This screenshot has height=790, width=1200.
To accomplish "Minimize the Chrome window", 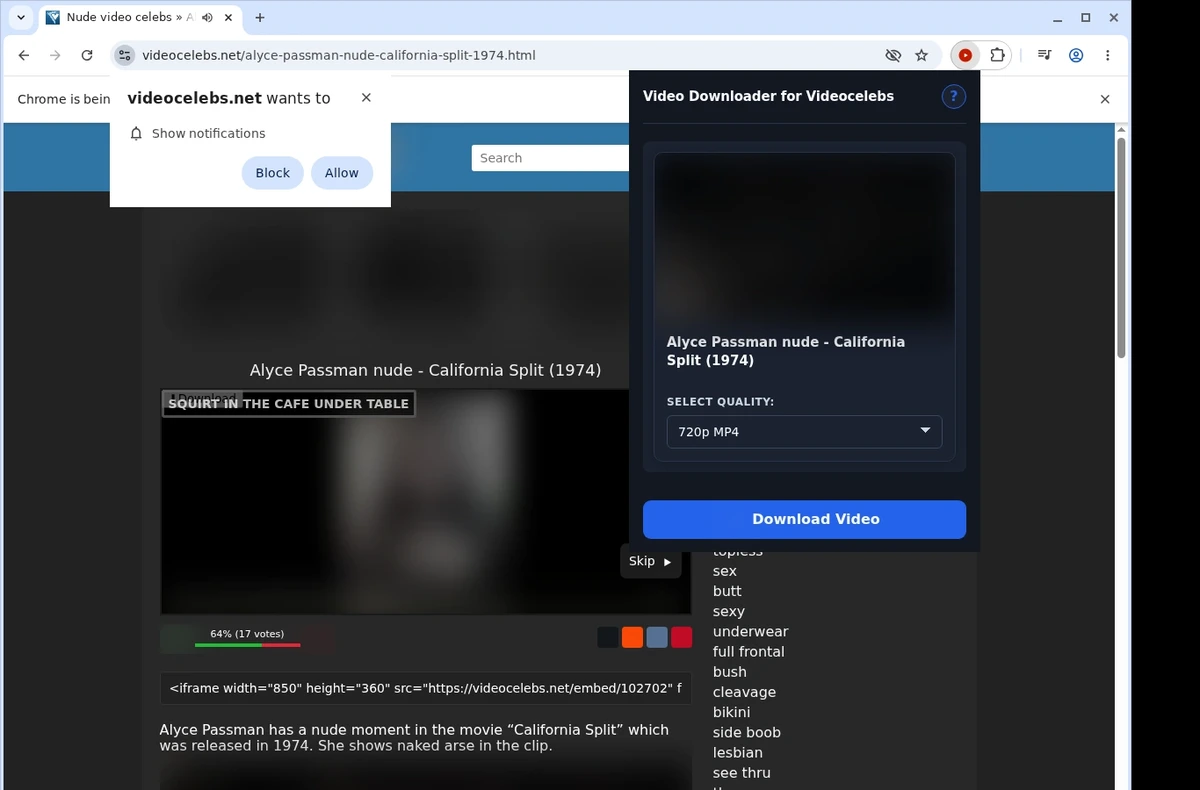I will pyautogui.click(x=1057, y=17).
